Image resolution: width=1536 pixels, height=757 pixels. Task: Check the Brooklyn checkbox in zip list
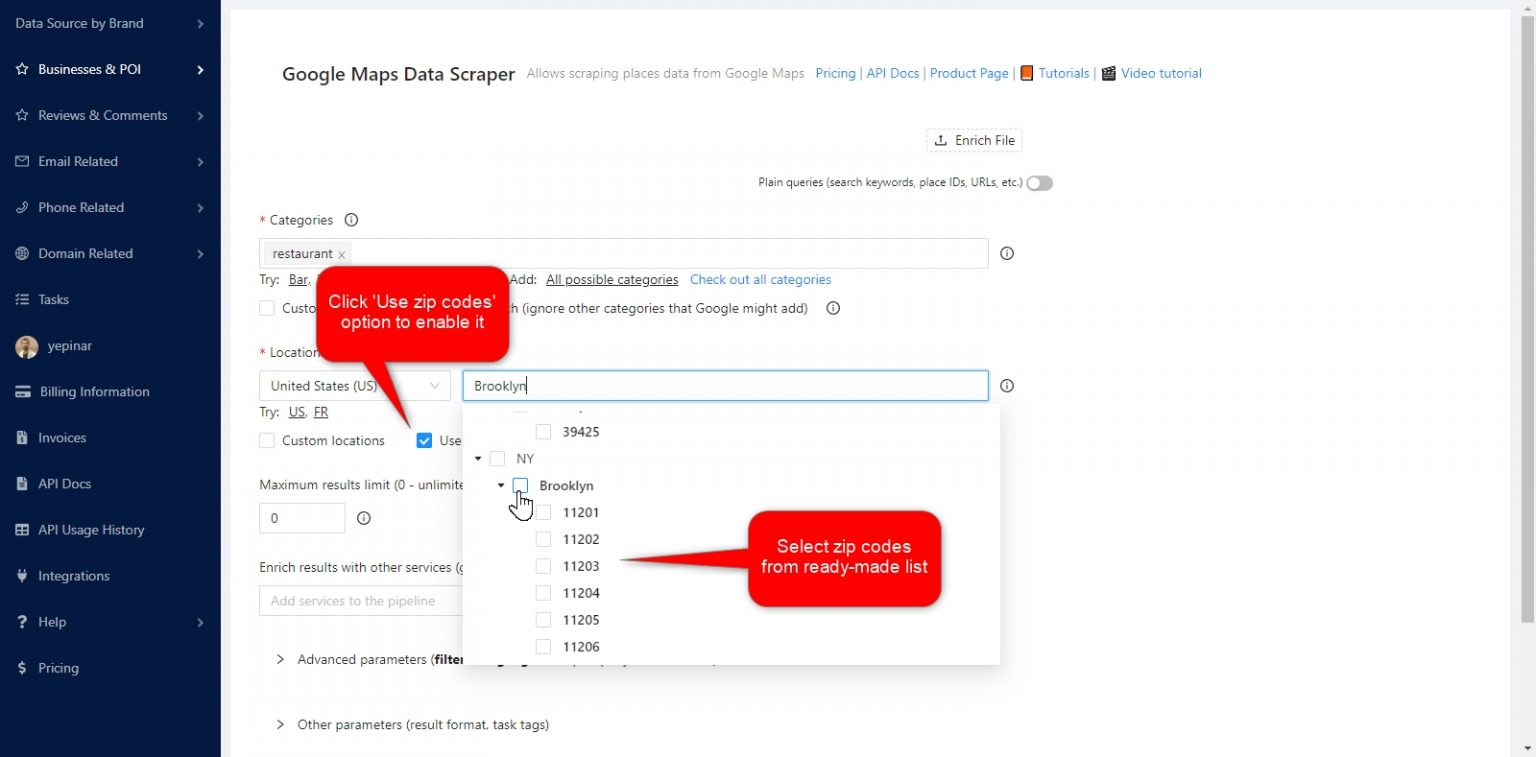coord(520,485)
